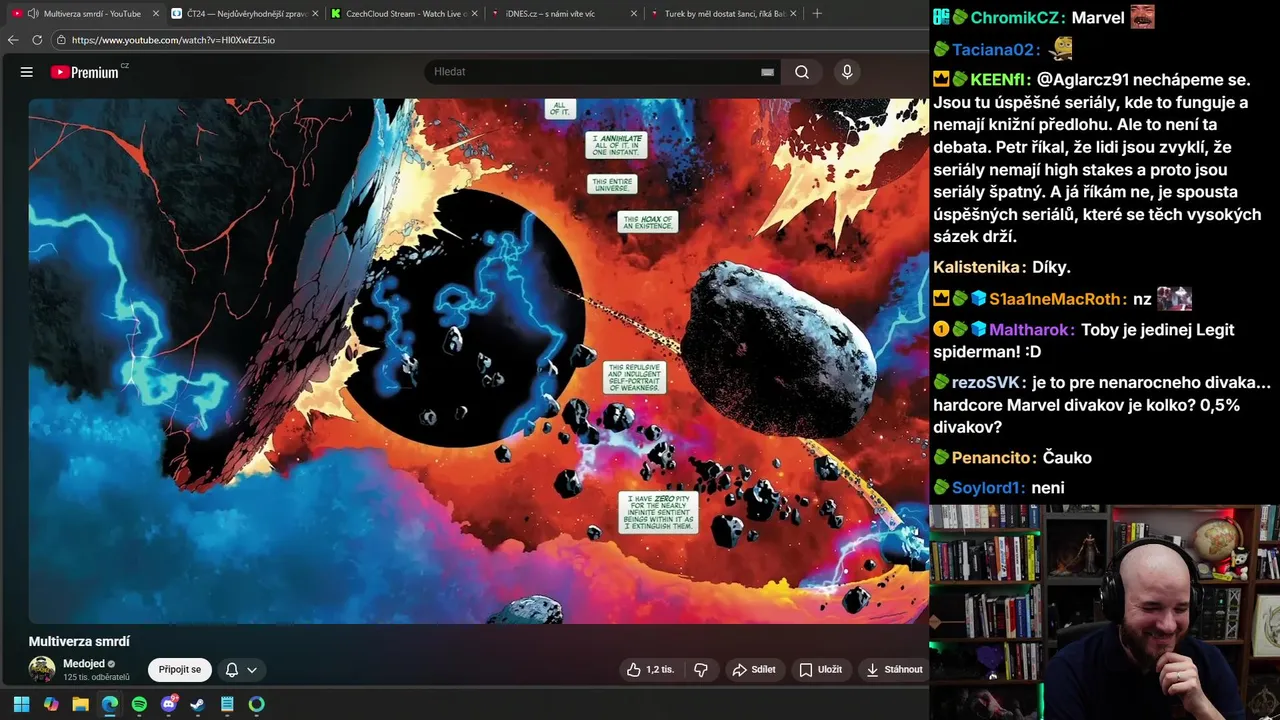Close the Multiverza smrdí YouTube tab
Screen dimensions: 1280x720
point(156,14)
